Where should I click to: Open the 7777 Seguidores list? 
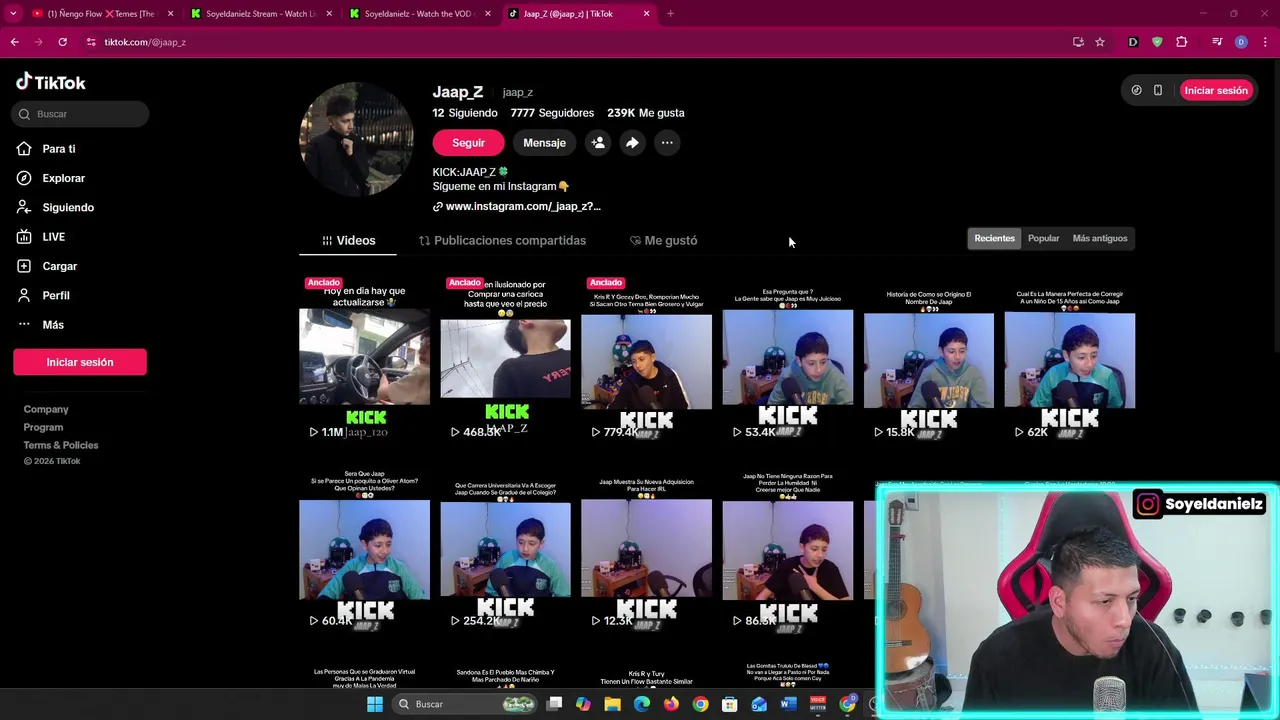point(552,113)
